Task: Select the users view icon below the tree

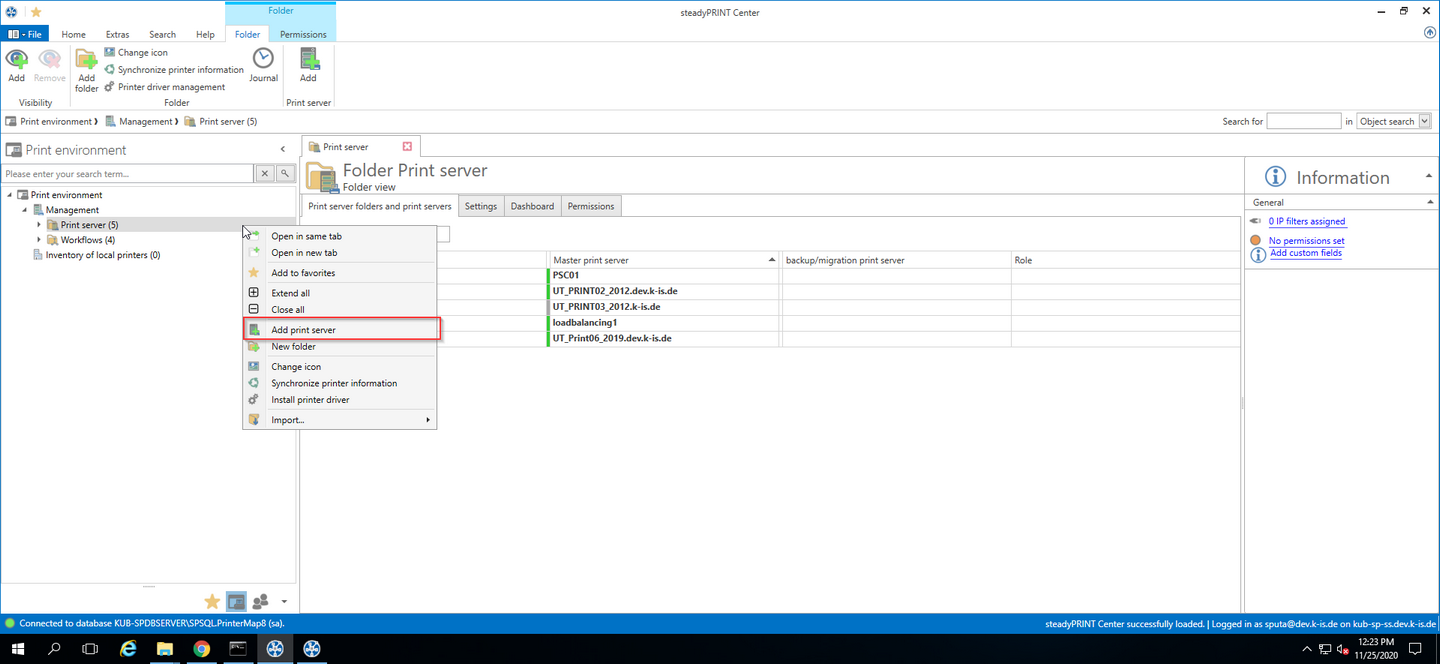Action: (x=260, y=601)
